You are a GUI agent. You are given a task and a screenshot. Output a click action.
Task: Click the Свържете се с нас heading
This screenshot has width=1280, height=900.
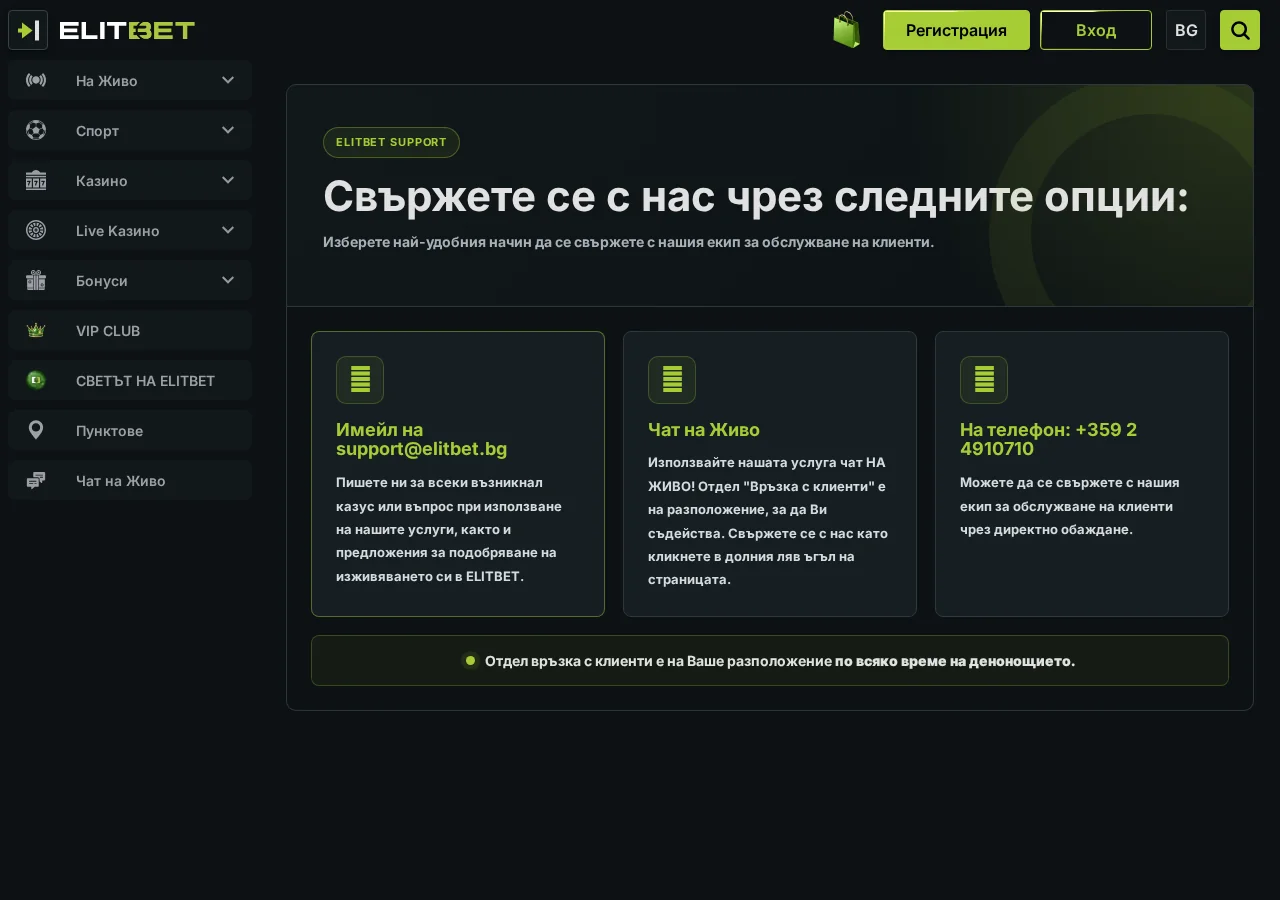point(756,196)
